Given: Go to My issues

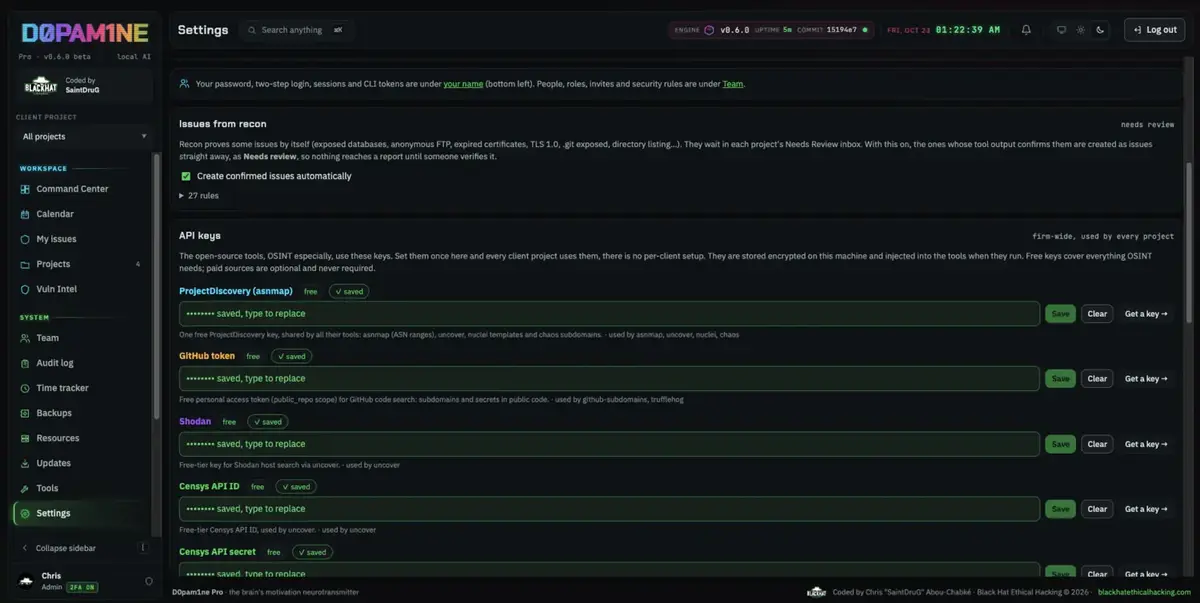Looking at the screenshot, I should point(80,239).
